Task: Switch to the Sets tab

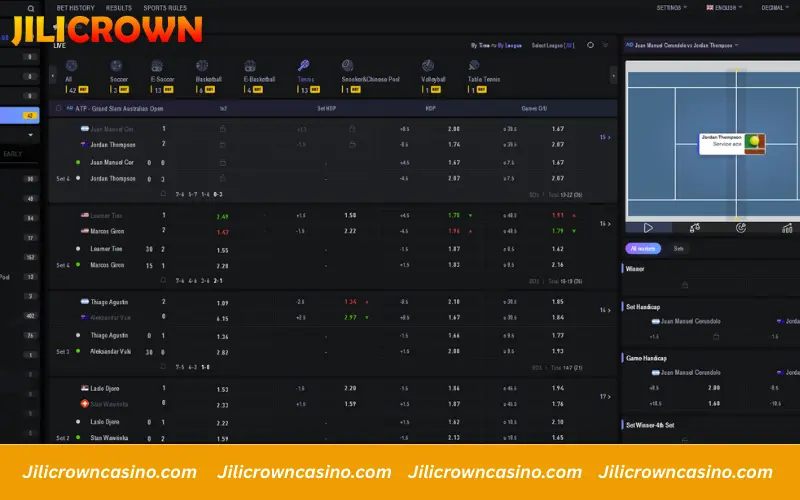Action: click(679, 248)
